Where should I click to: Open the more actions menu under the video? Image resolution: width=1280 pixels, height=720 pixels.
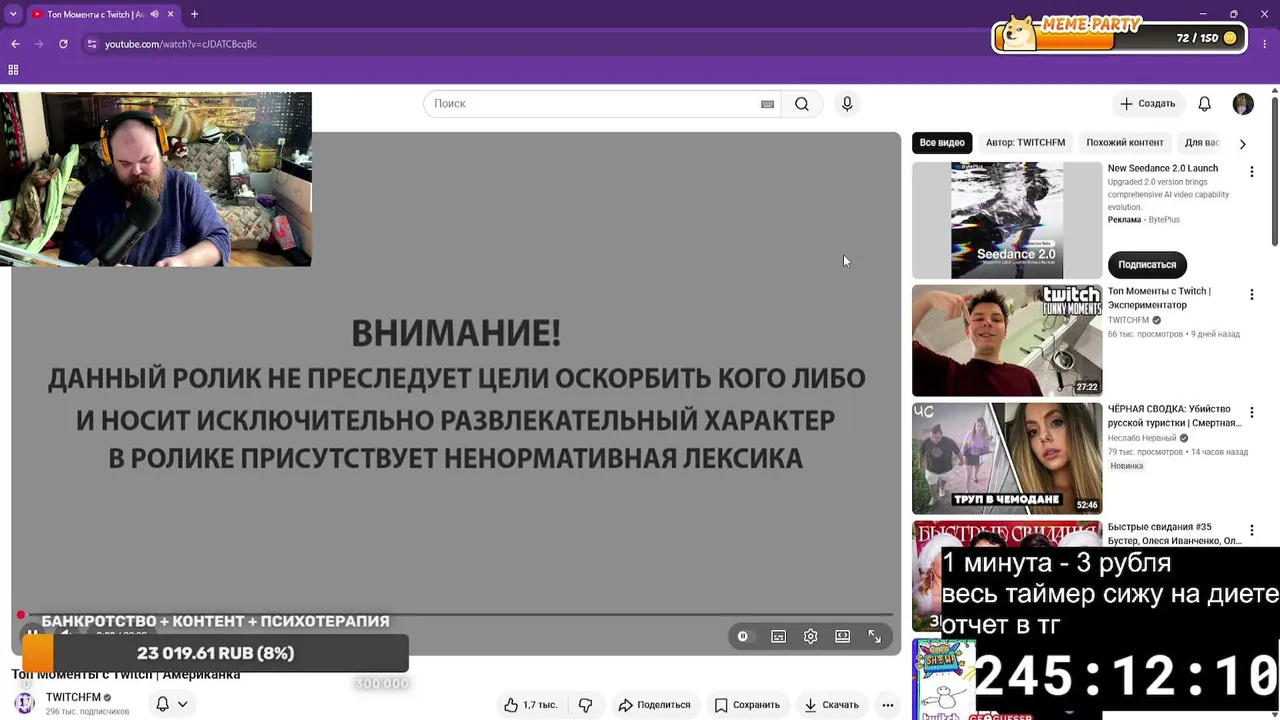point(887,705)
